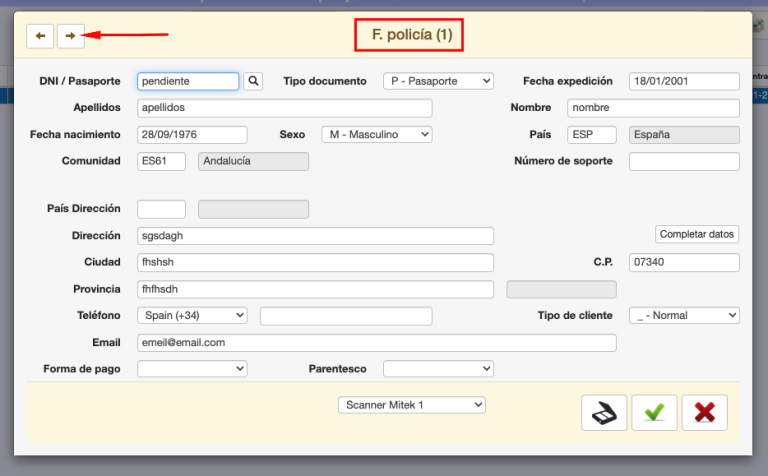Confirm form with green checkmark

[x=654, y=413]
